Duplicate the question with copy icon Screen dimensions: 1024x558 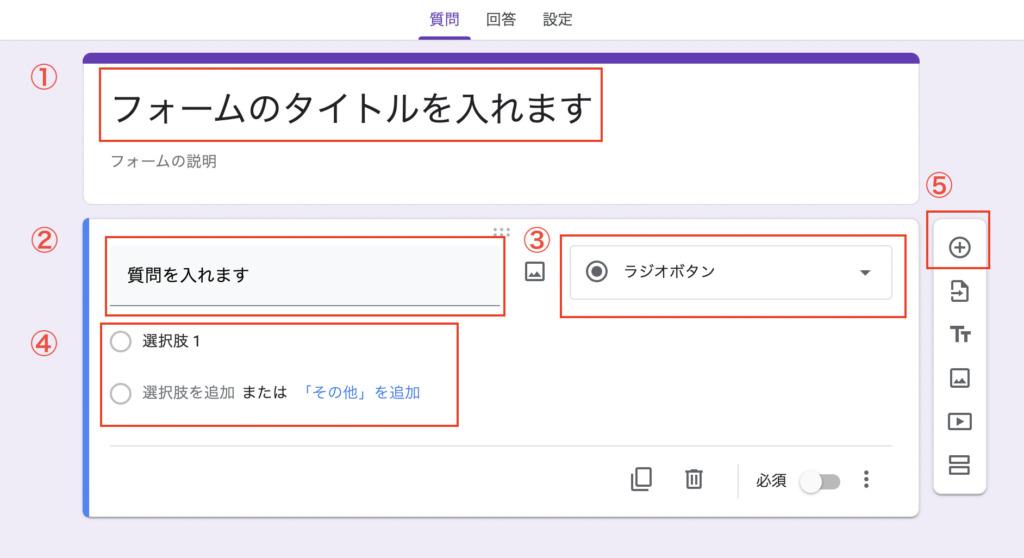(x=641, y=479)
